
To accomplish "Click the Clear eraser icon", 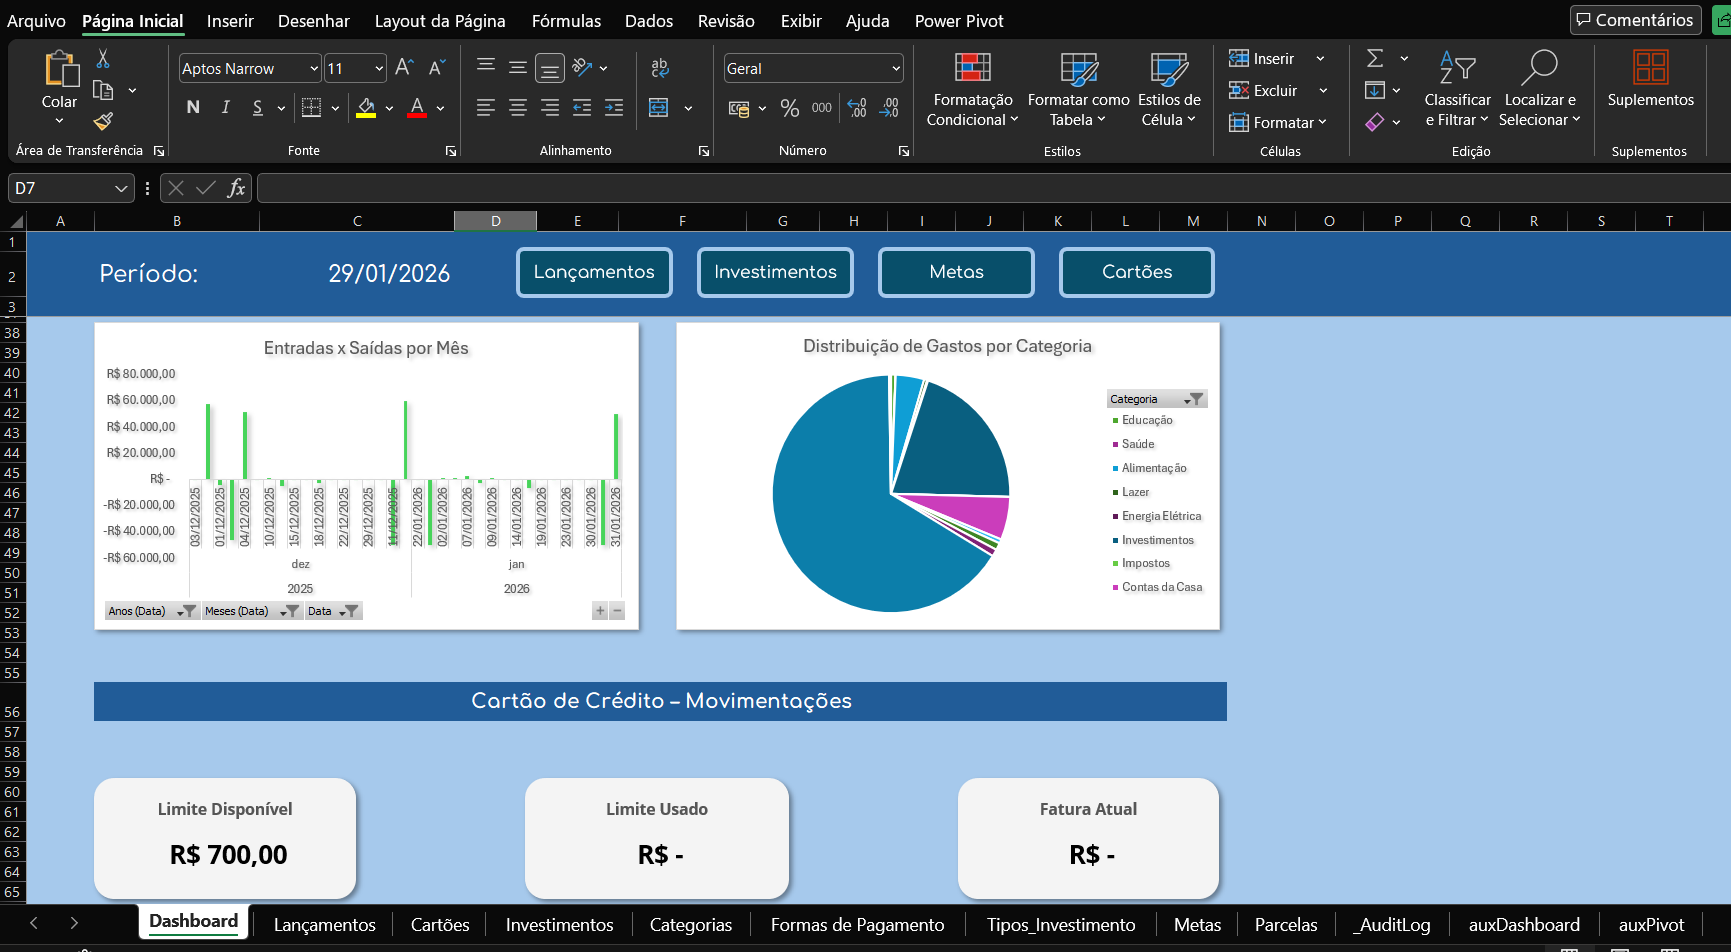I will click(1375, 122).
